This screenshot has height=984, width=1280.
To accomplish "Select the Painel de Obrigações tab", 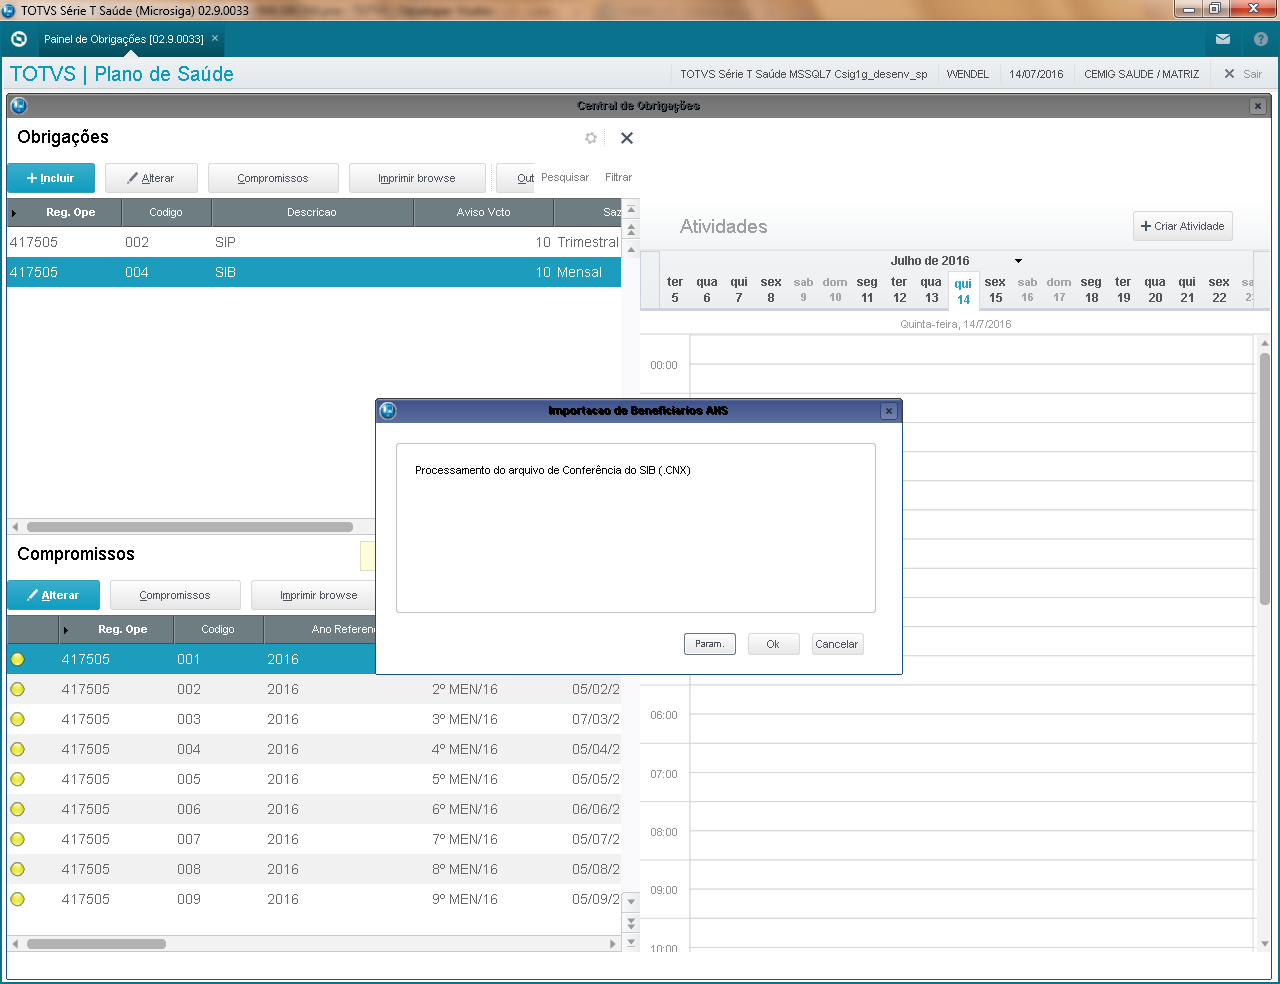I will point(123,39).
